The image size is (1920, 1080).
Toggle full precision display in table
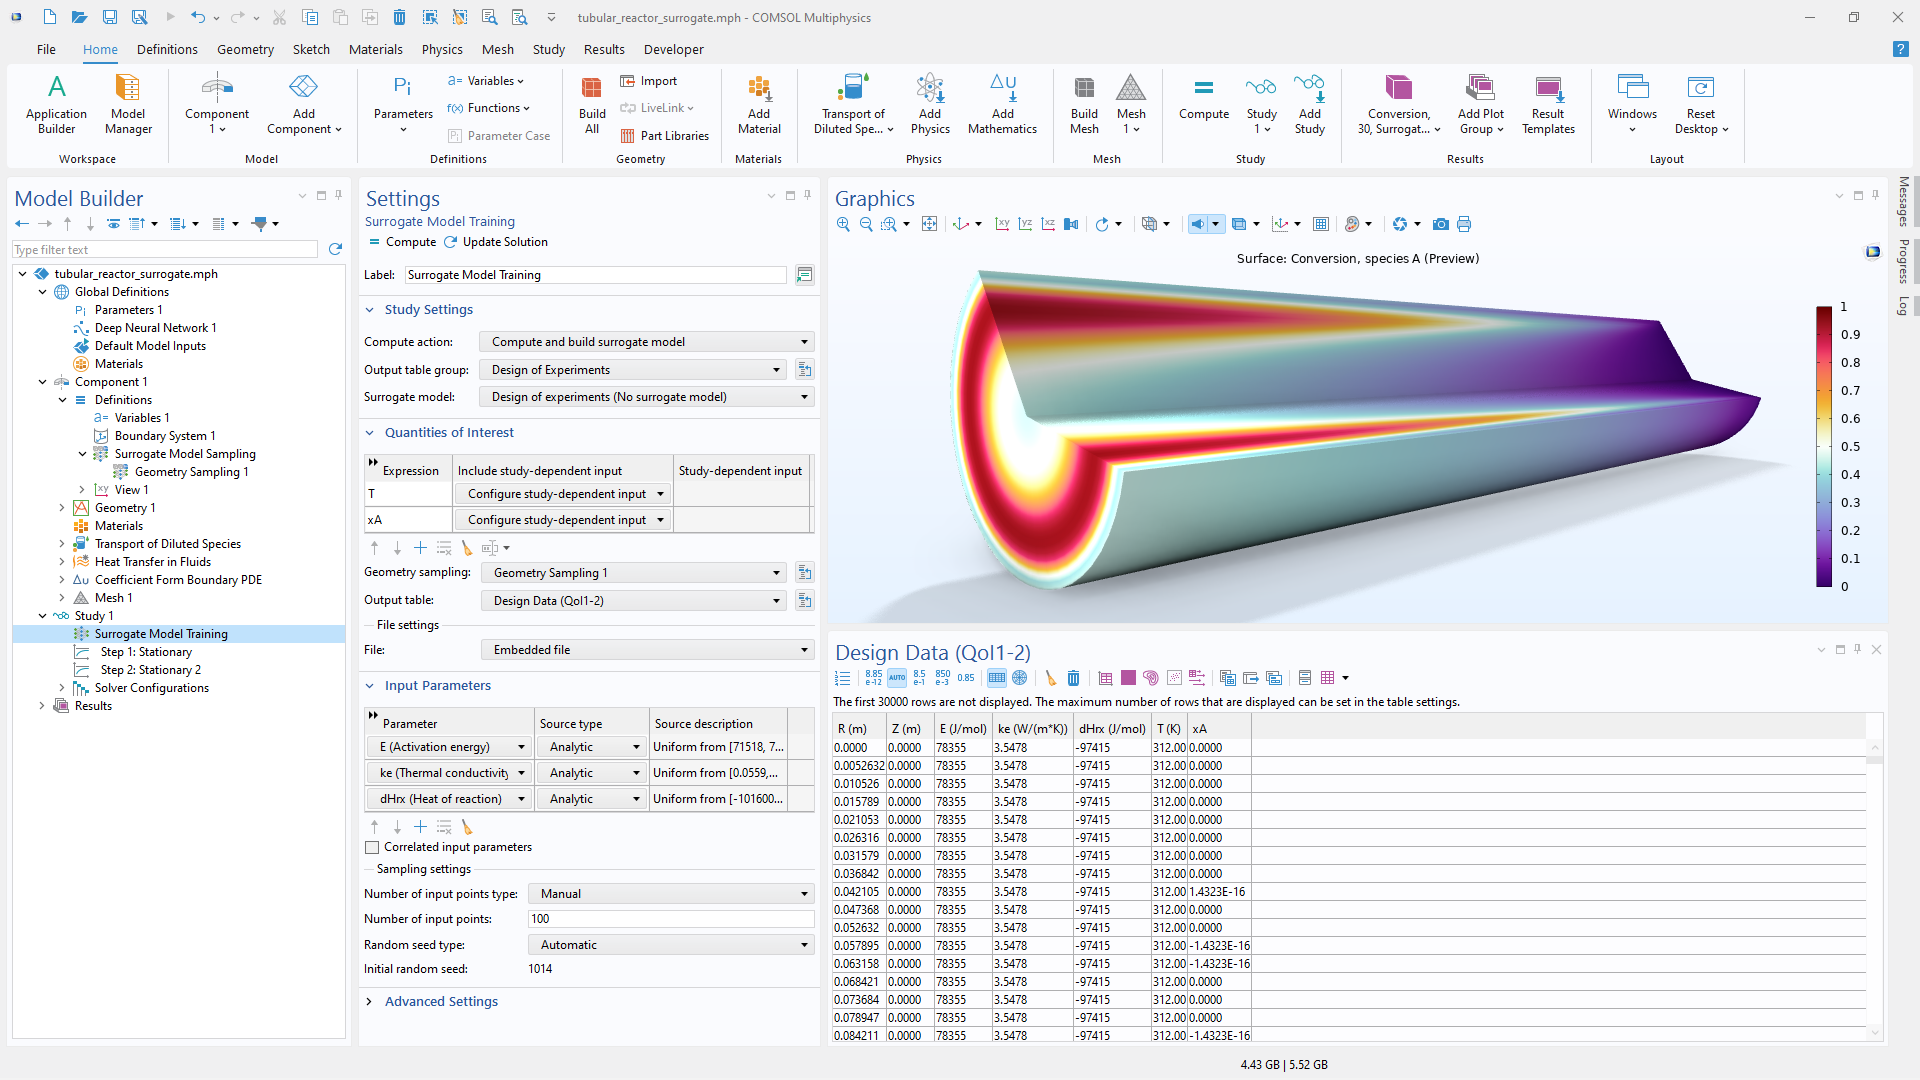(873, 678)
